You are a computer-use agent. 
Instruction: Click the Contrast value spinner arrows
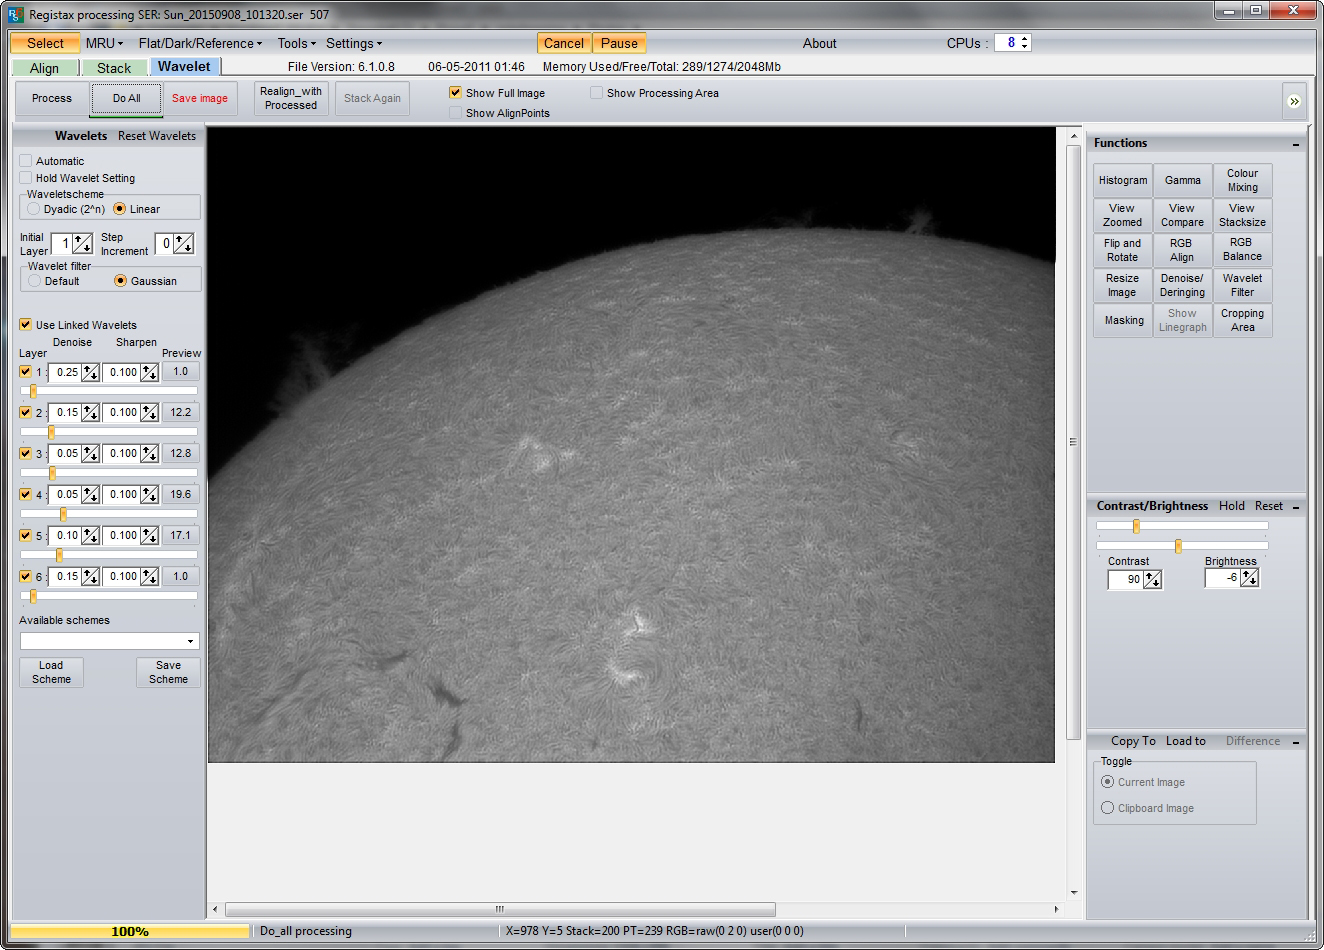tap(1153, 580)
